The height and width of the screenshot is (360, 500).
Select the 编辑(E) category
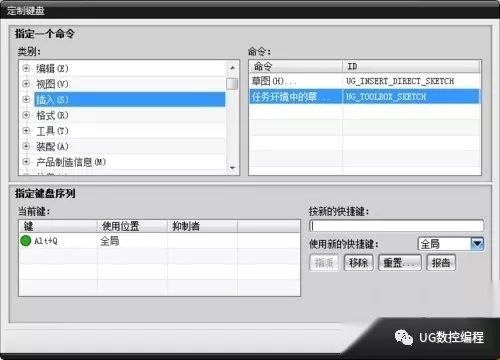click(x=52, y=68)
